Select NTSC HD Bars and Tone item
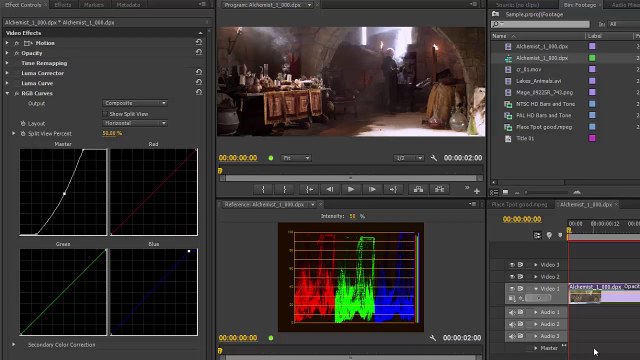The height and width of the screenshot is (360, 640). (x=545, y=104)
